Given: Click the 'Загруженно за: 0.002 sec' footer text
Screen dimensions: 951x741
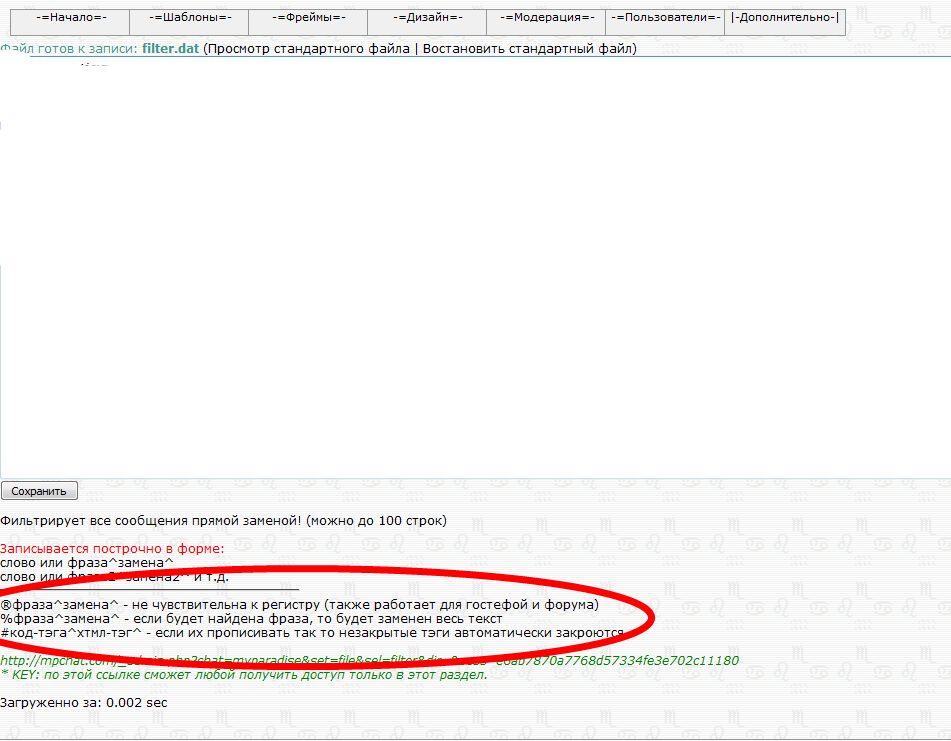Looking at the screenshot, I should (84, 702).
